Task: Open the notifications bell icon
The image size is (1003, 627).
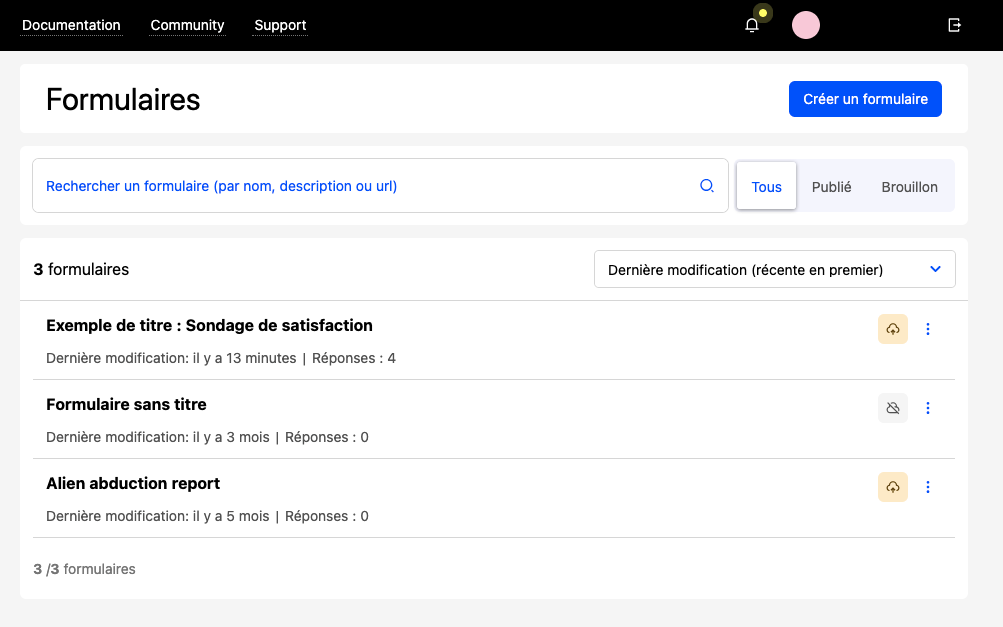Action: pos(752,26)
